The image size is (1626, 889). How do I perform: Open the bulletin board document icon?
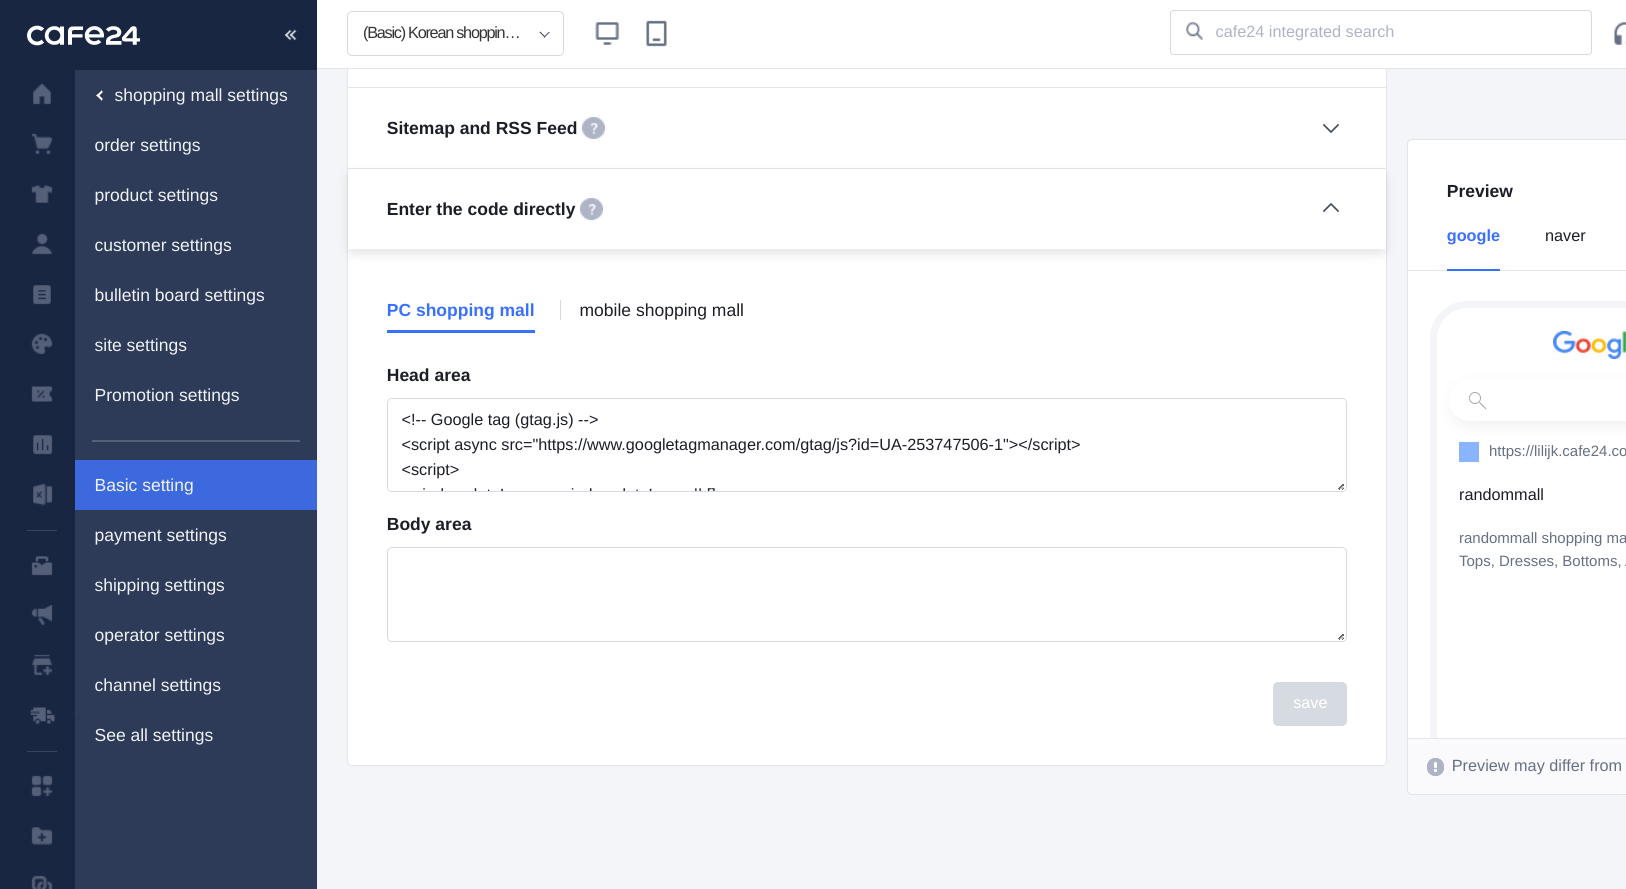(x=42, y=294)
